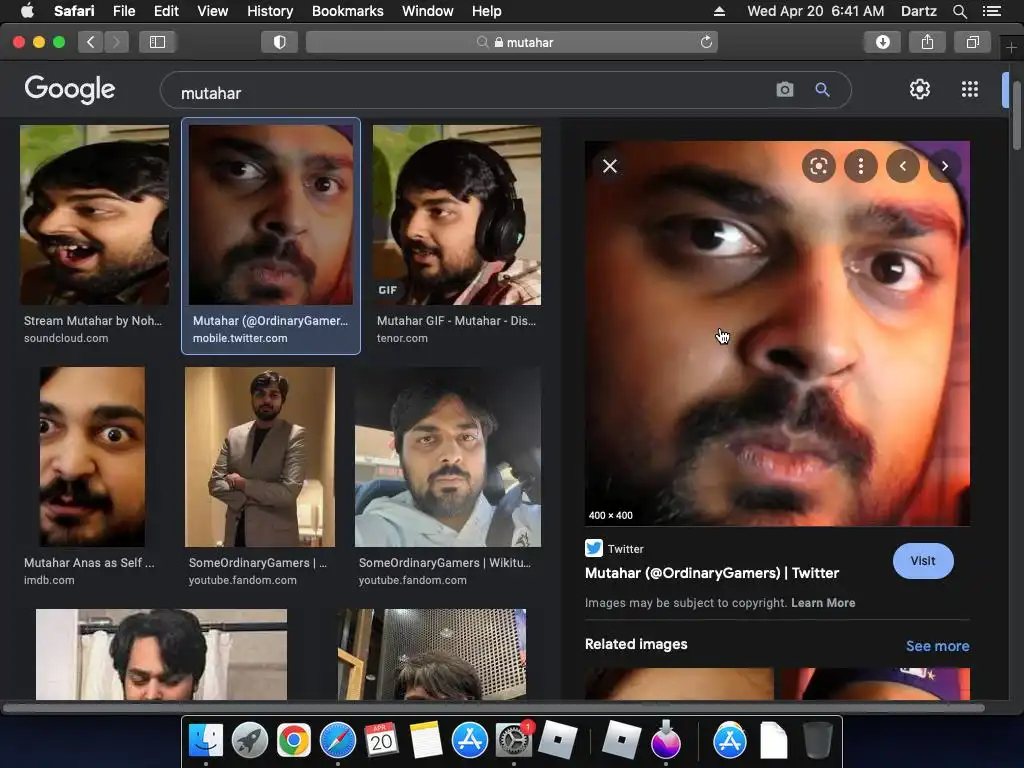1024x768 pixels.
Task: Open Calendar from the Dock
Action: (381, 741)
